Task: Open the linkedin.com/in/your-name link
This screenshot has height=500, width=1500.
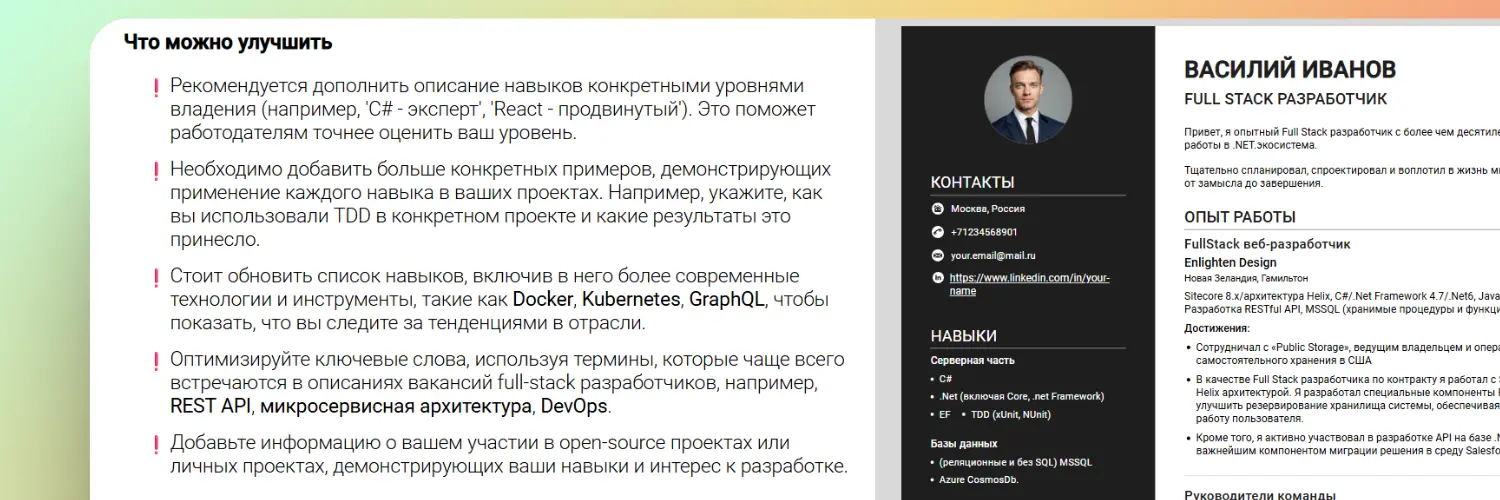Action: click(x=1029, y=284)
